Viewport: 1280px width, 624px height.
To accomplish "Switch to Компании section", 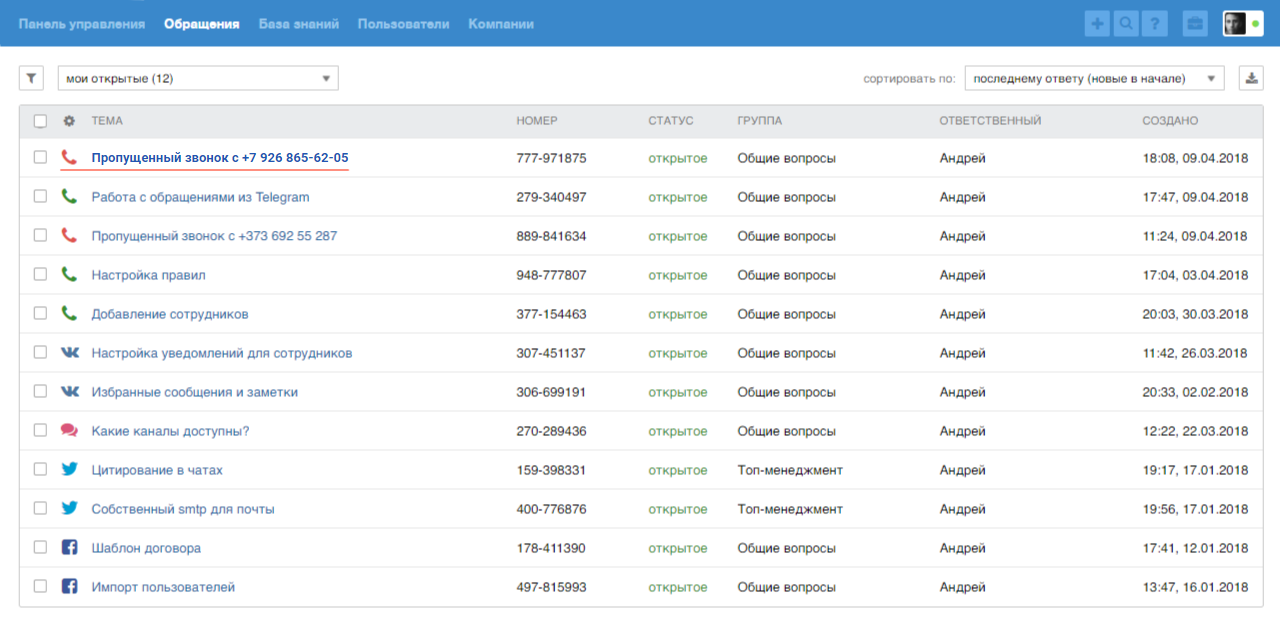I will click(500, 24).
